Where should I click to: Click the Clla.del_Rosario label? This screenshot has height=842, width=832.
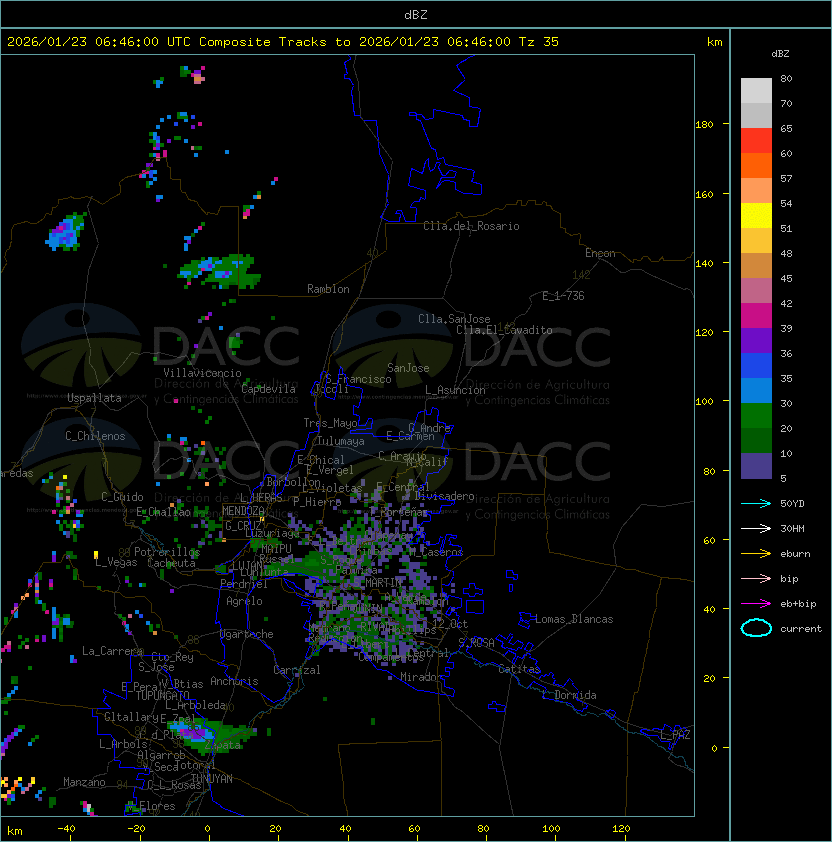pyautogui.click(x=471, y=226)
